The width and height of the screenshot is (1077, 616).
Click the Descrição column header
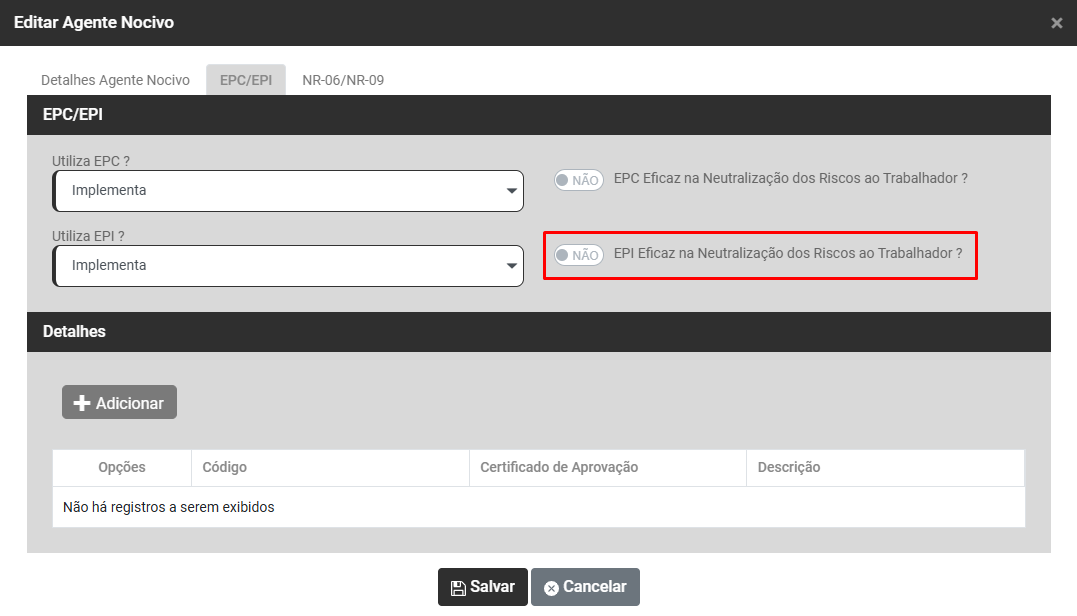tap(885, 468)
